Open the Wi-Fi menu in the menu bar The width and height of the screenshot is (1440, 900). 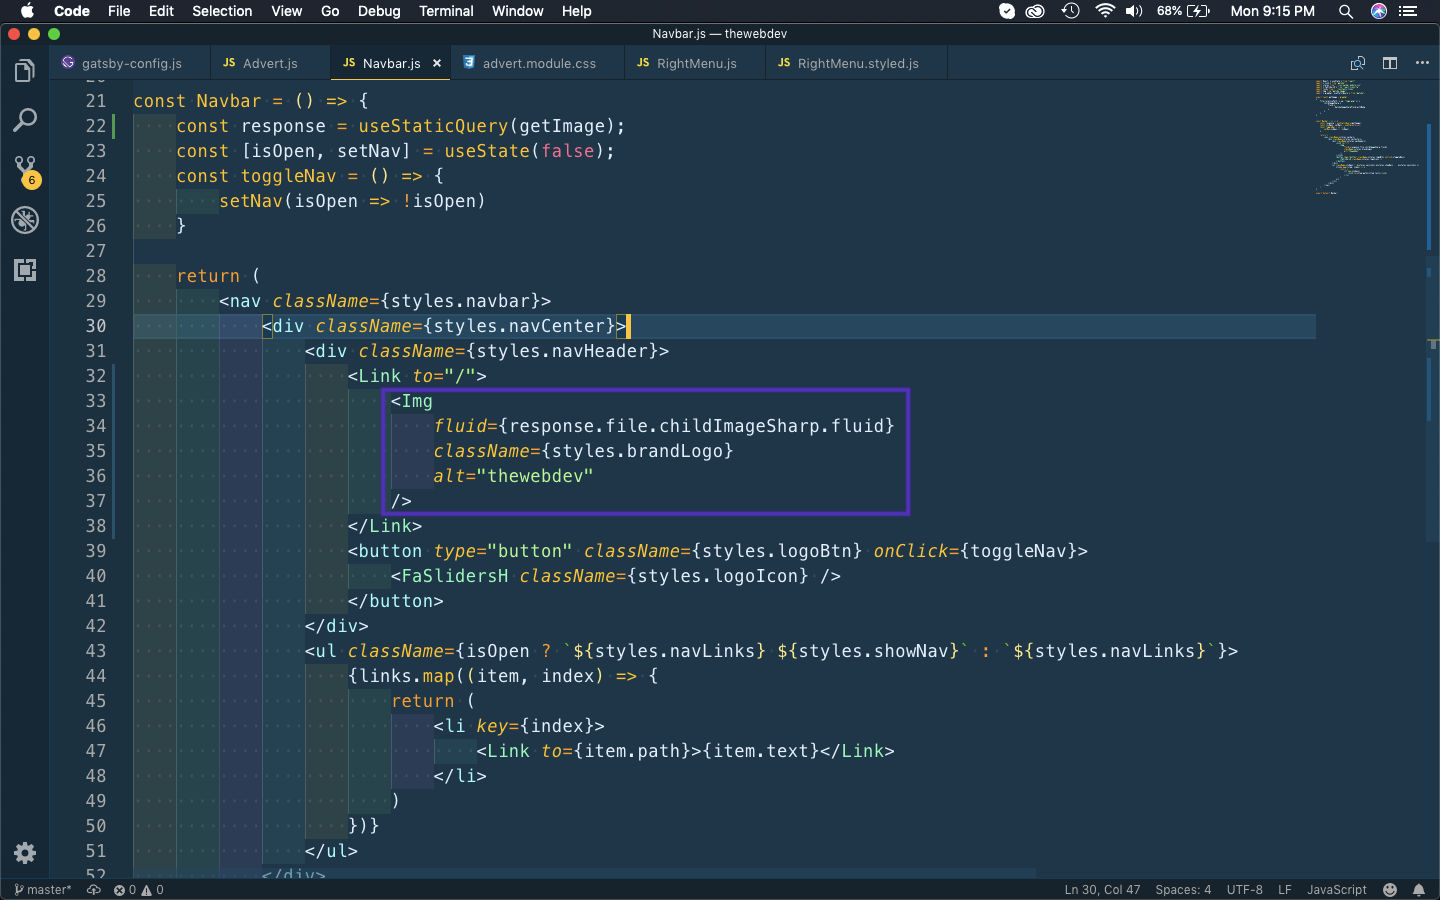pyautogui.click(x=1105, y=11)
